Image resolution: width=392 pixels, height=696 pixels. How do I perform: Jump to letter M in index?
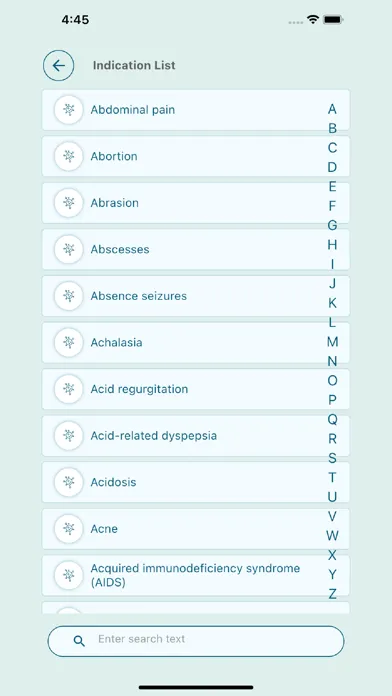pos(333,342)
